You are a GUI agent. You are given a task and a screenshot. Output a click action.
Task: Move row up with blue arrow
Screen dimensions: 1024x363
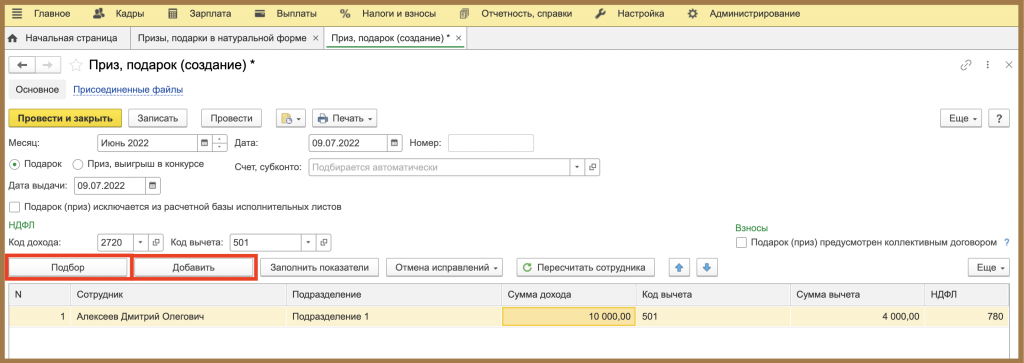pyautogui.click(x=679, y=268)
